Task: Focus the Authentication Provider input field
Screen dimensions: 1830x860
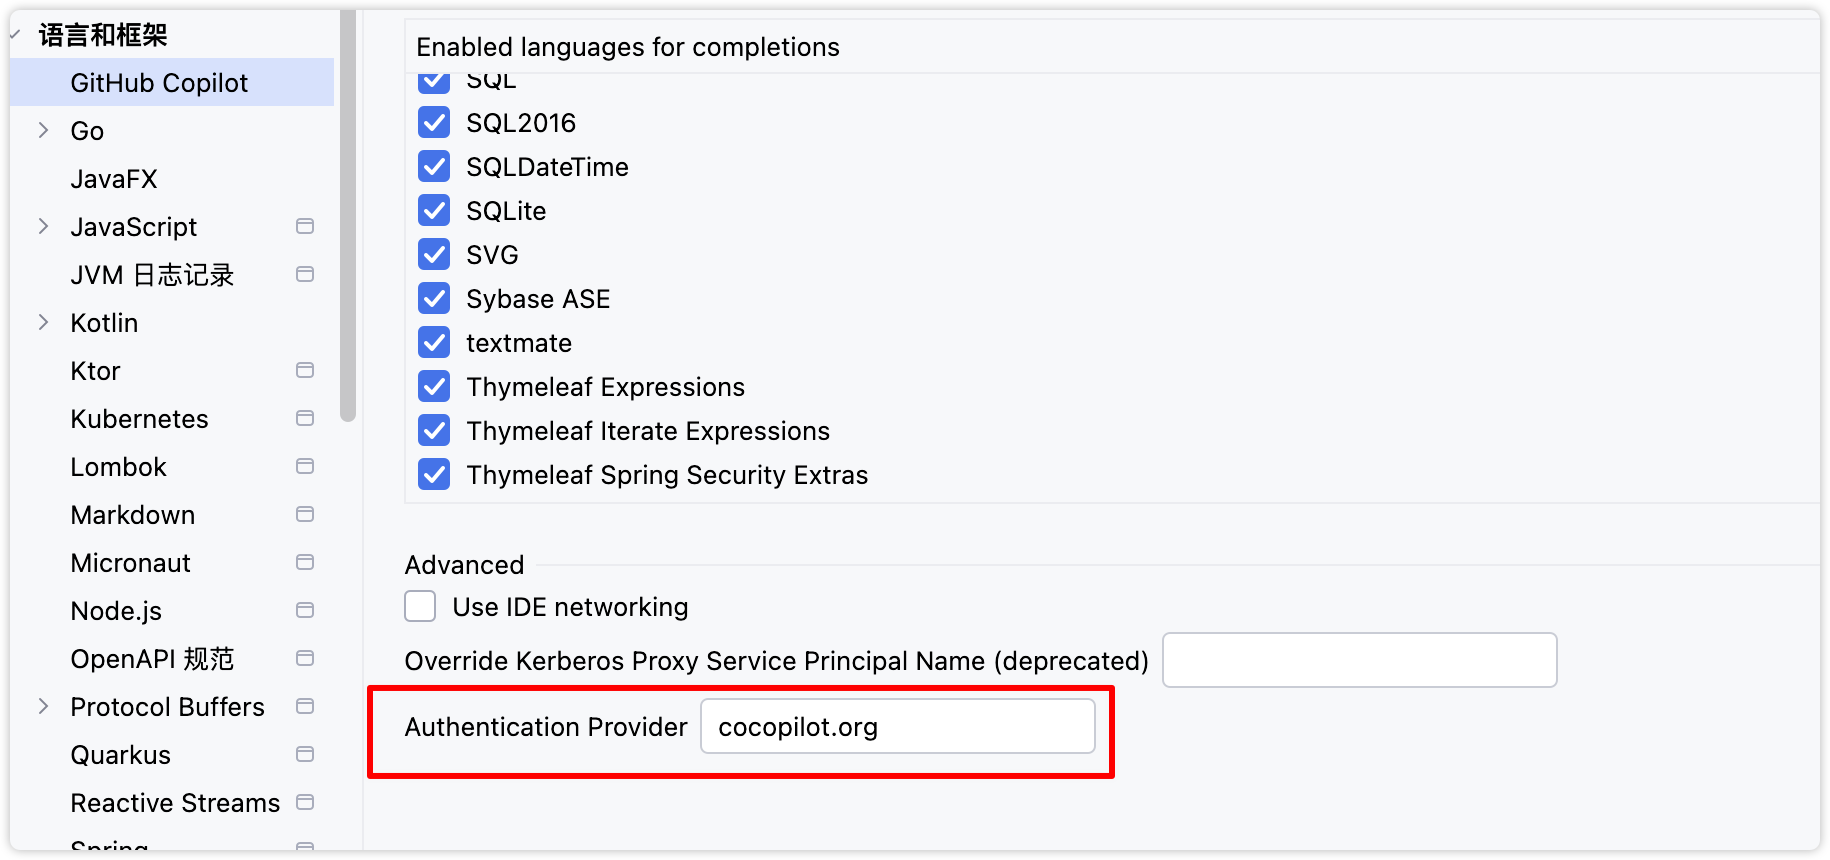Action: pos(898,726)
